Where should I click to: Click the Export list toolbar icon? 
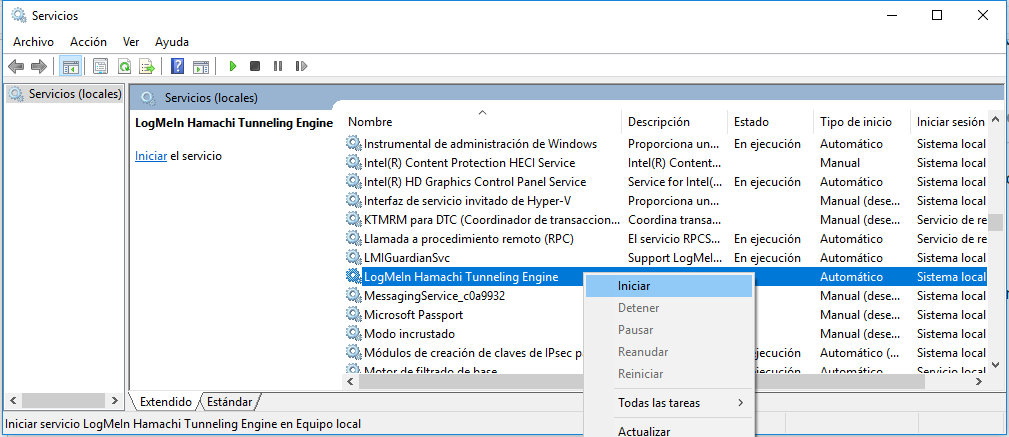[x=147, y=66]
